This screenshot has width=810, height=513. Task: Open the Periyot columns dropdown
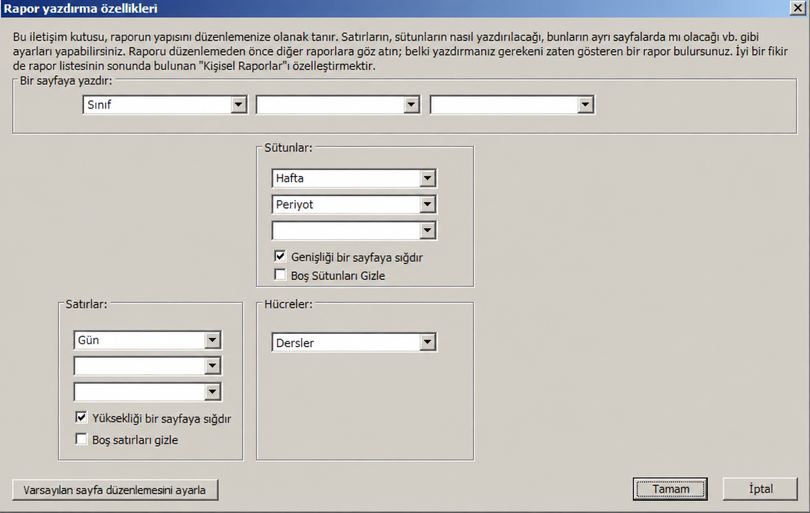(x=427, y=205)
